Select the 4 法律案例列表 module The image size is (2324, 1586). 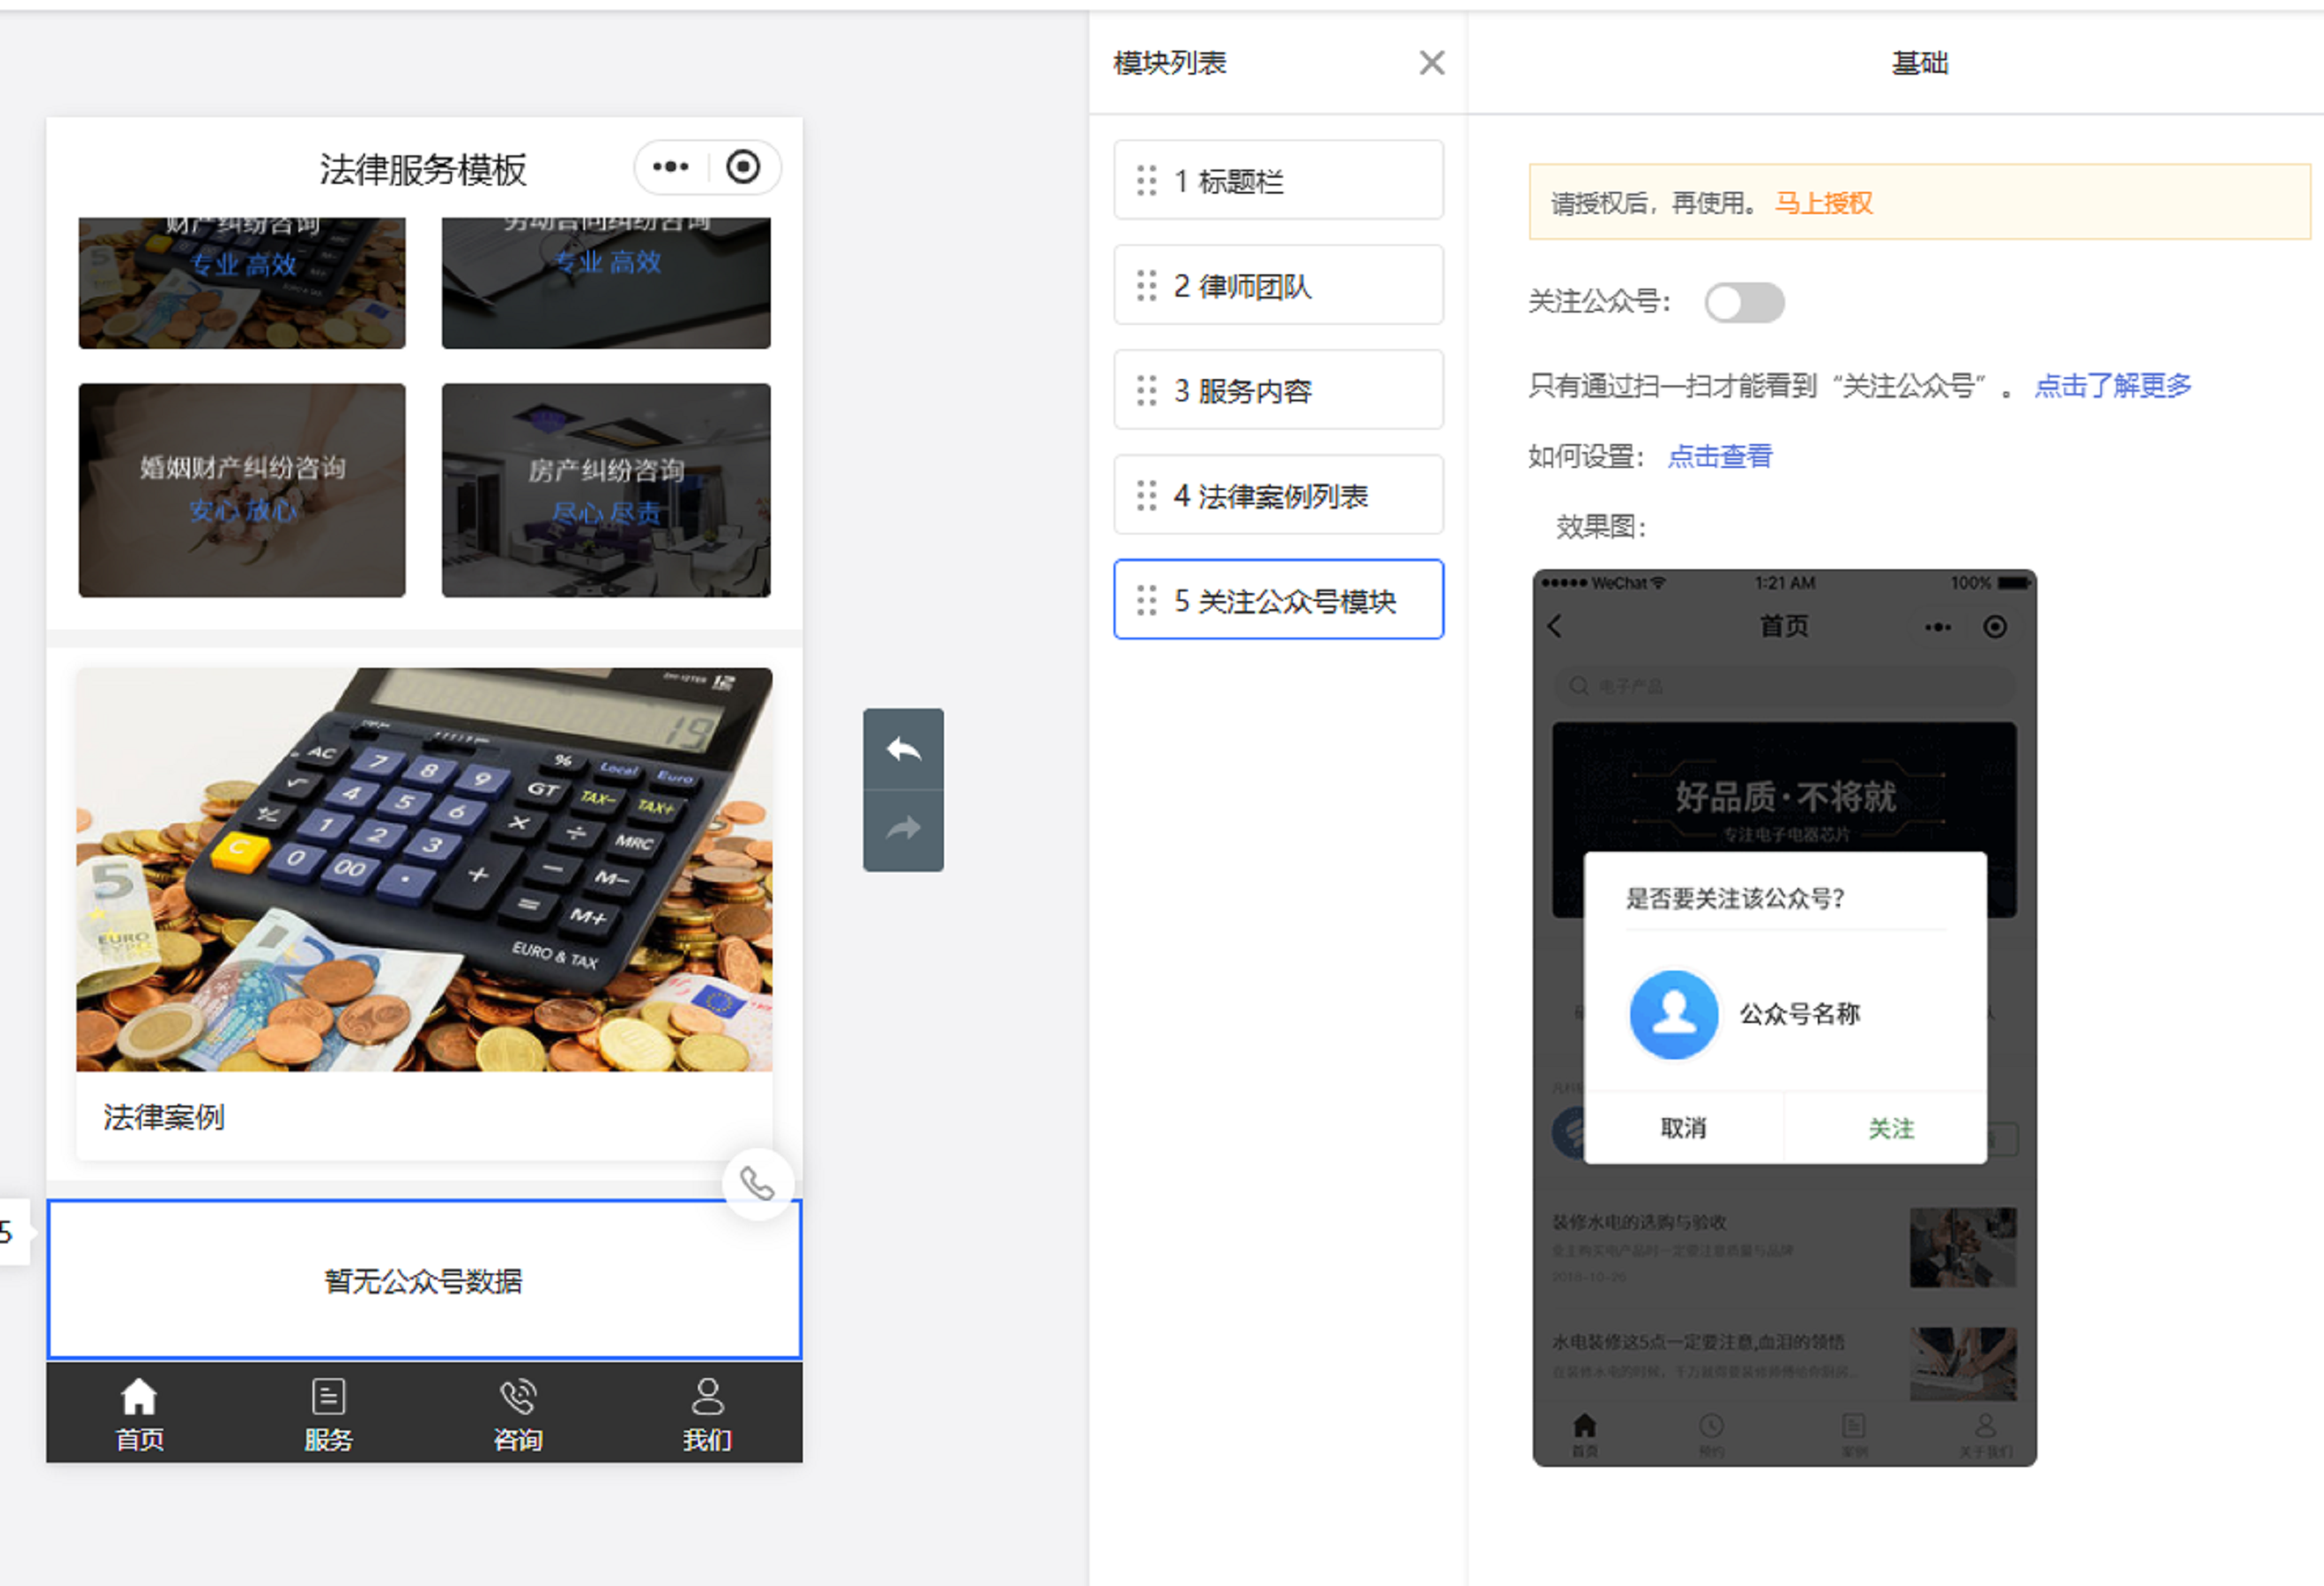click(1278, 495)
